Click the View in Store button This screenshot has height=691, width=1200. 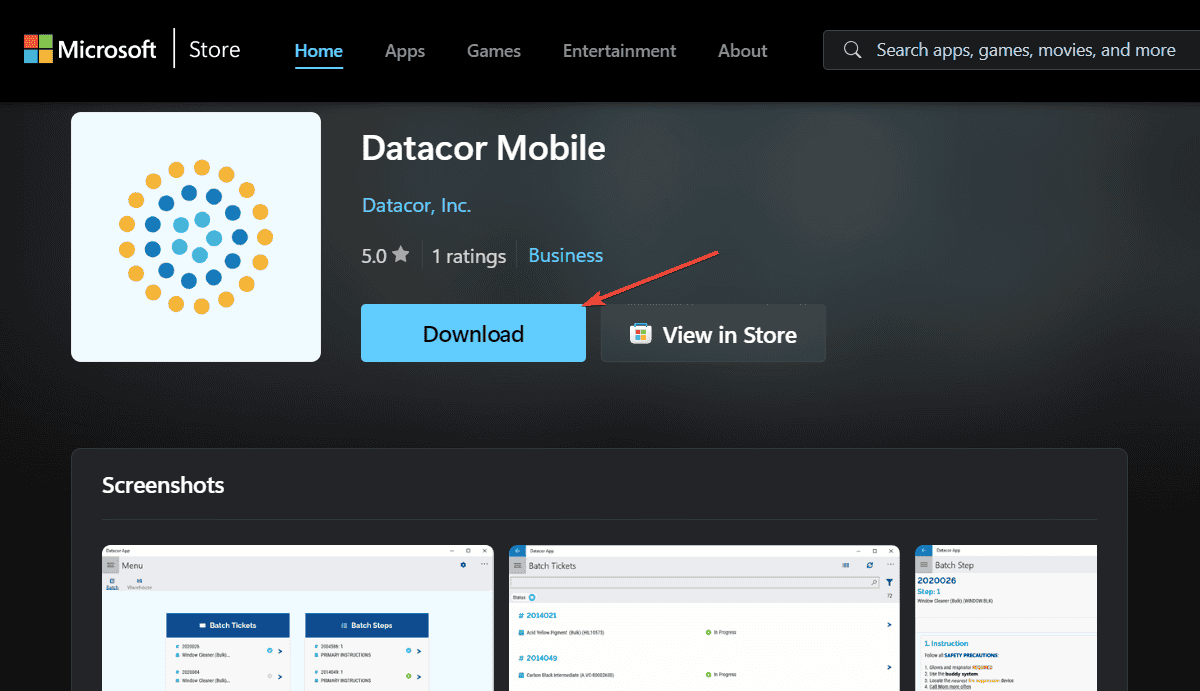coord(713,334)
